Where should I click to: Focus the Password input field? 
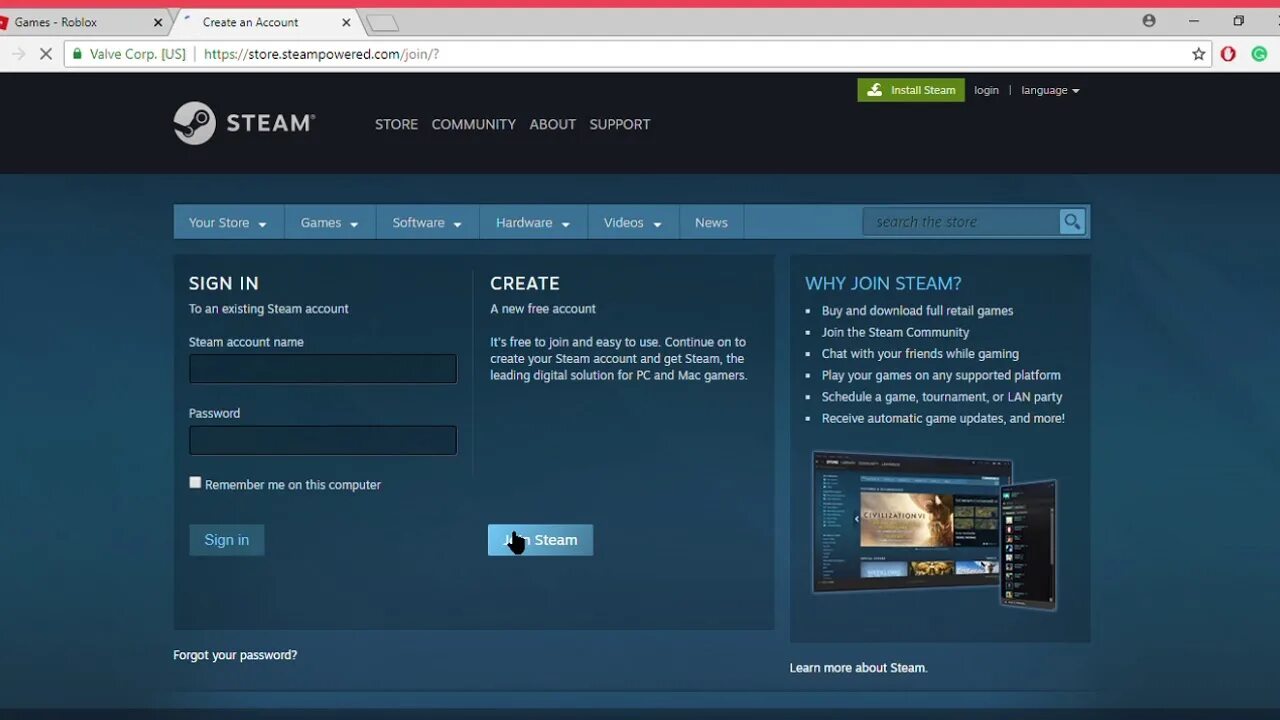point(323,440)
